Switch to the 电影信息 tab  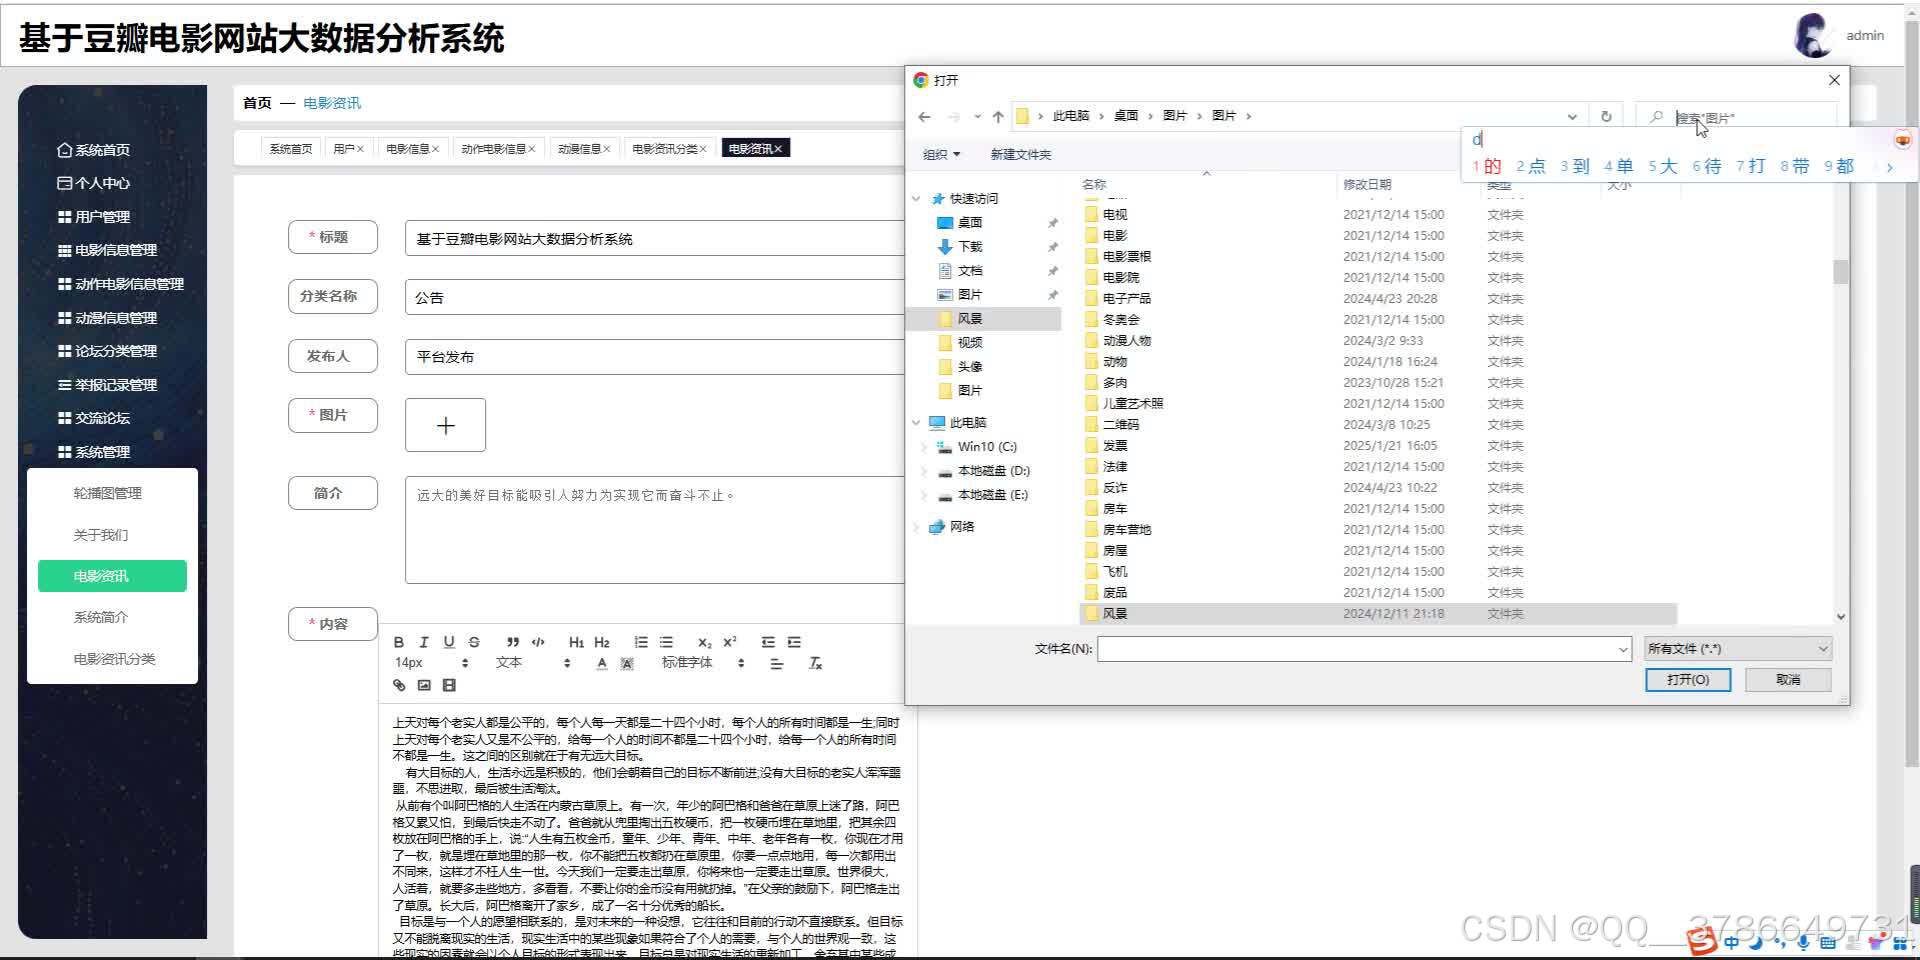(412, 149)
